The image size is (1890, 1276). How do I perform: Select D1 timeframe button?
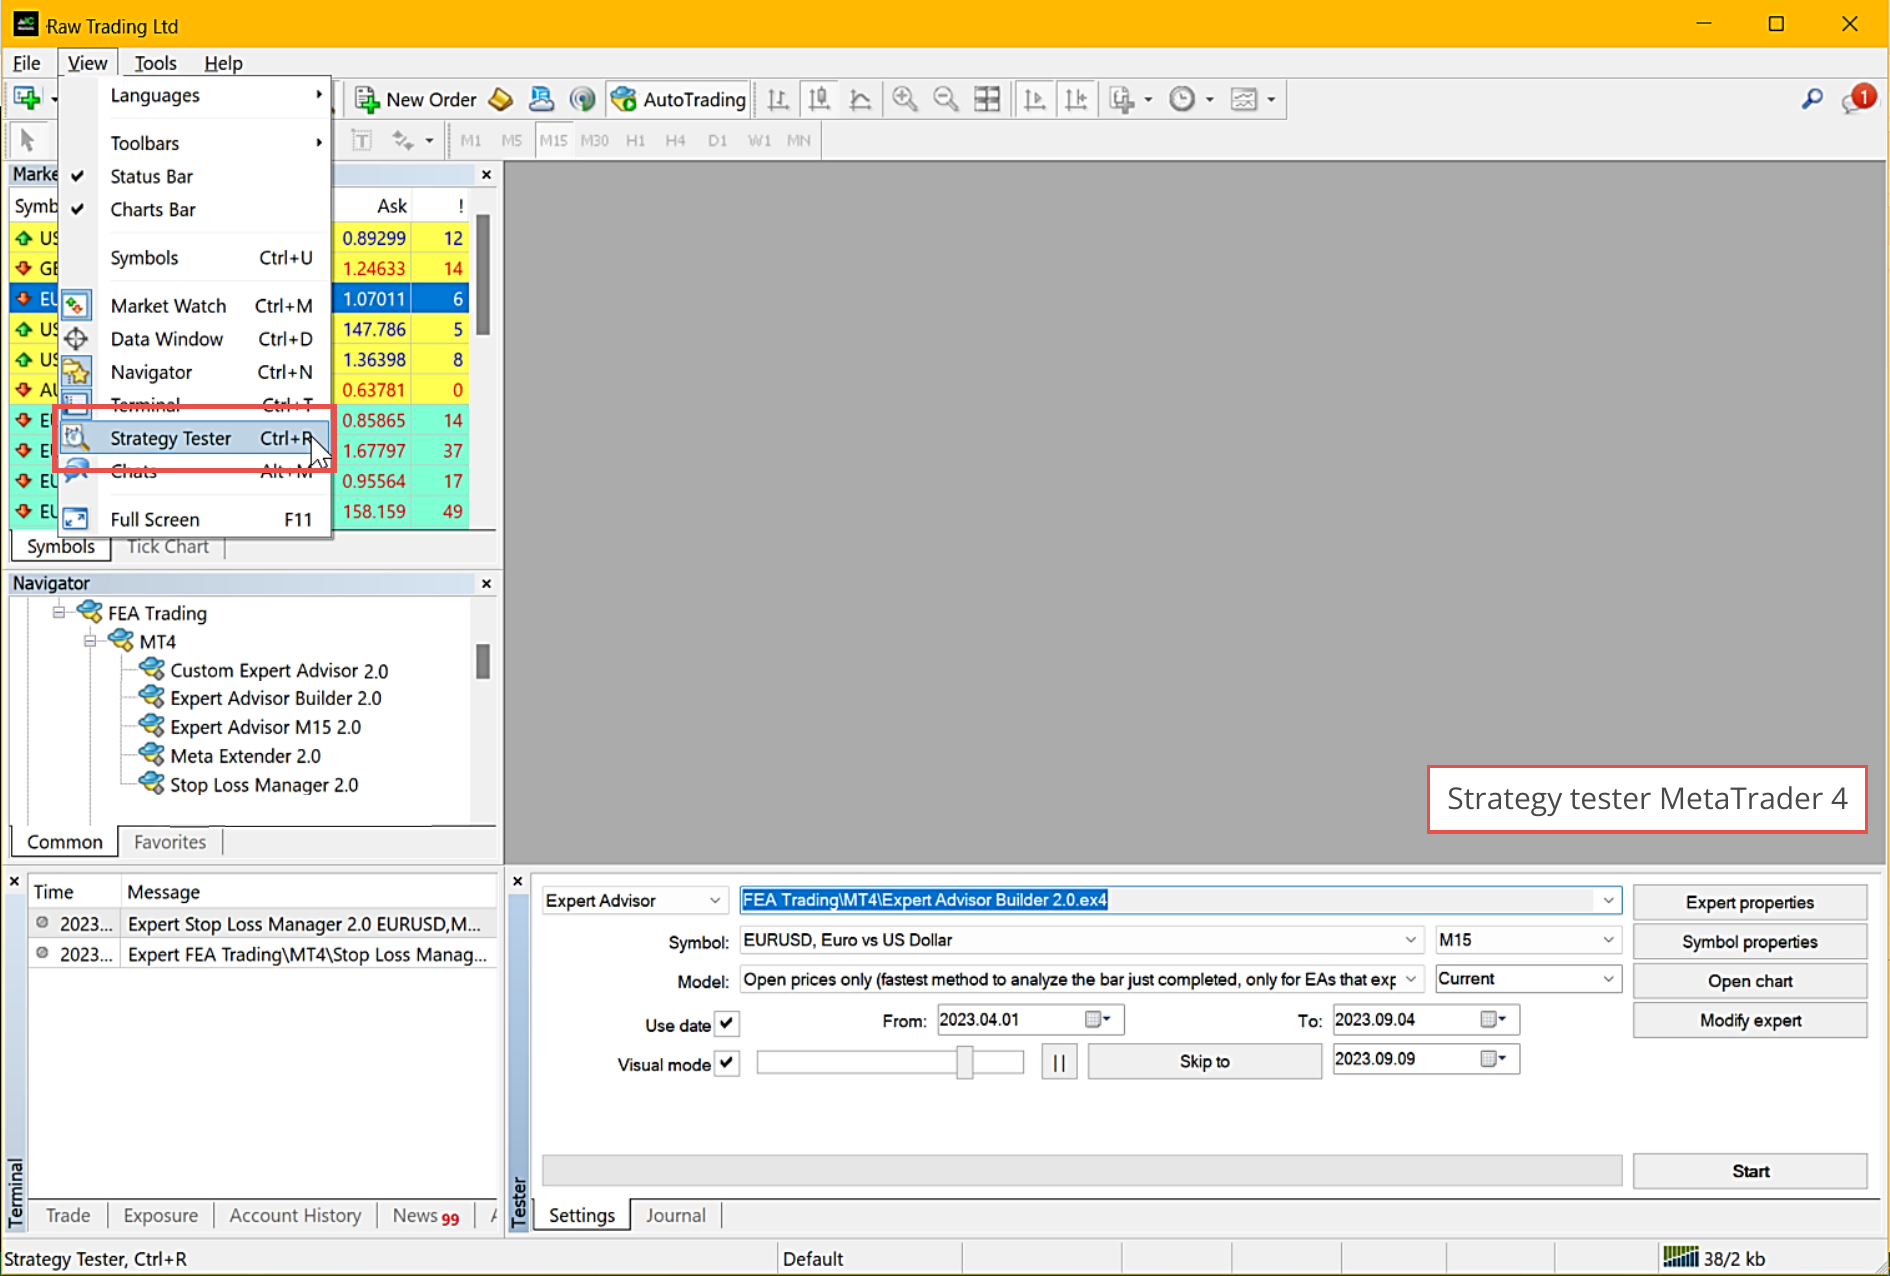717,140
